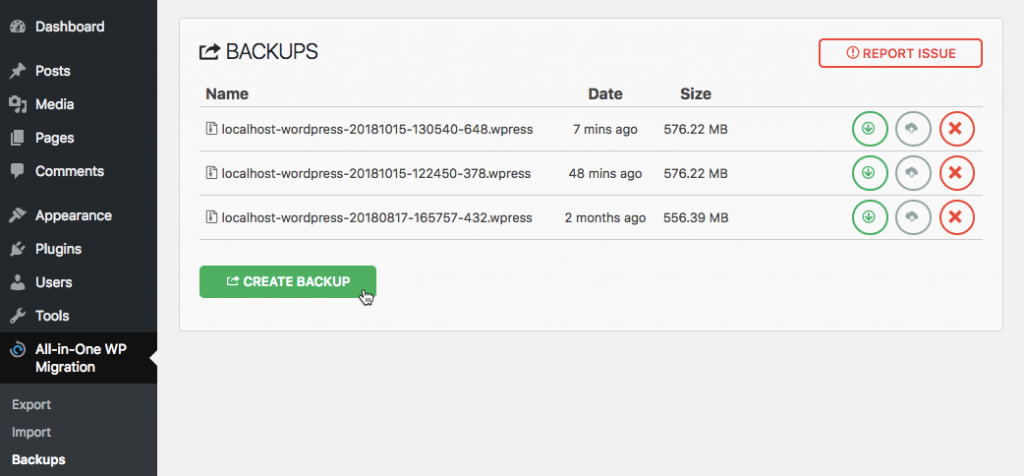The width and height of the screenshot is (1024, 476).
Task: Select the Export submenu link
Action: (31, 404)
